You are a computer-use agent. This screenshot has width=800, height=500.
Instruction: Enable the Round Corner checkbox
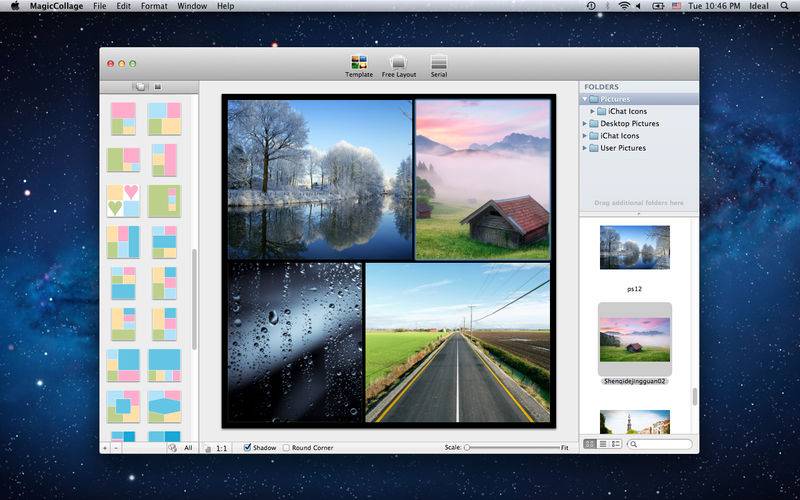pos(286,447)
